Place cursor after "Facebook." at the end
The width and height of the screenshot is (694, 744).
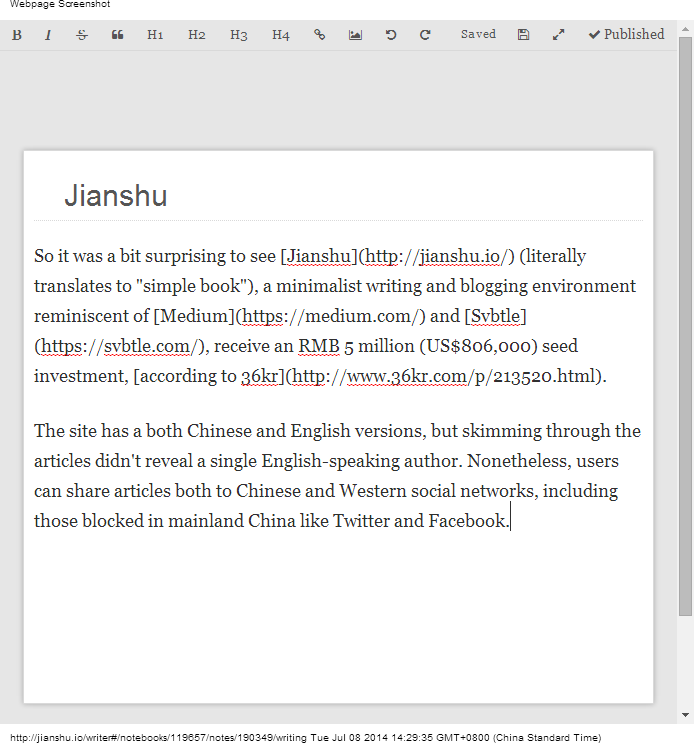coord(510,521)
